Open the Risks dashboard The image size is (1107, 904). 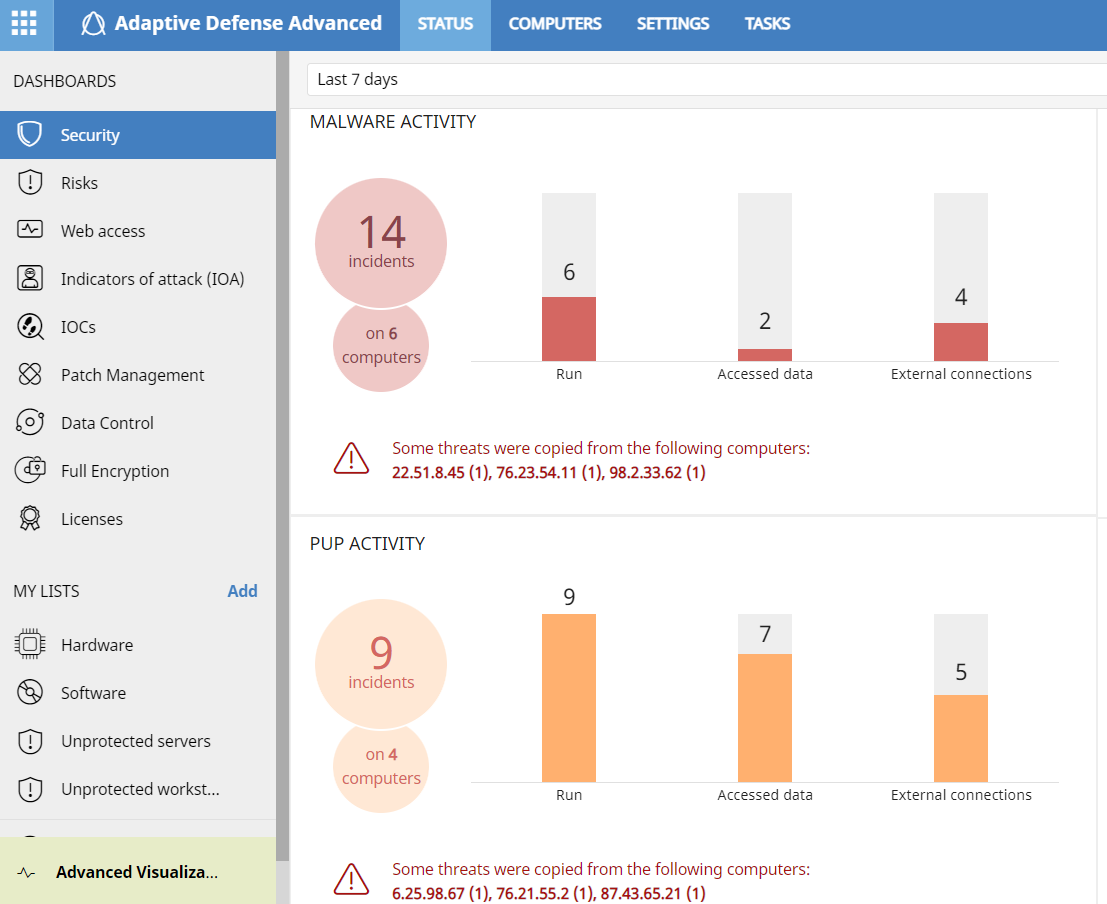138,183
